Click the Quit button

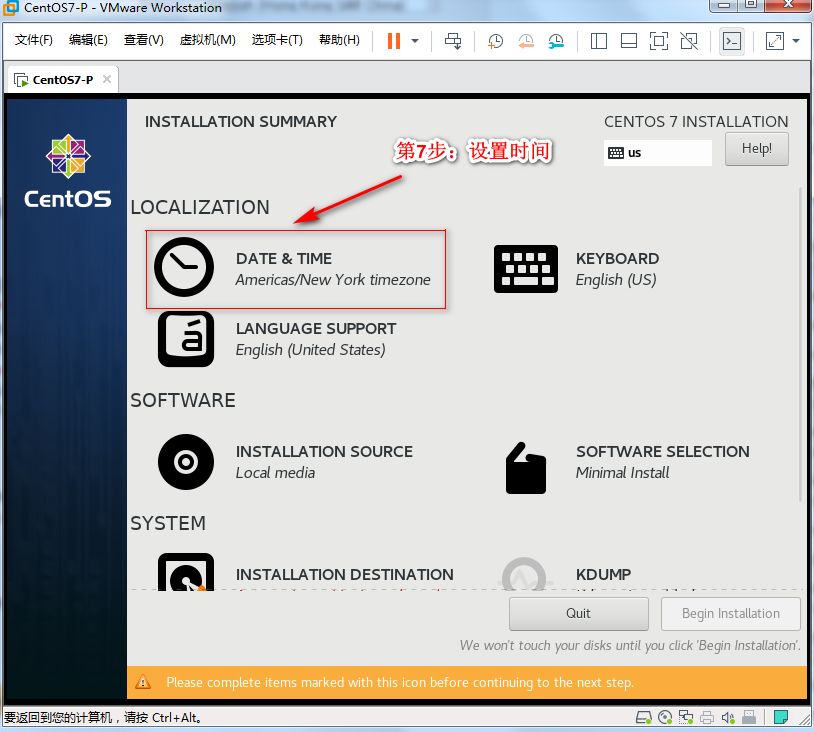click(578, 613)
